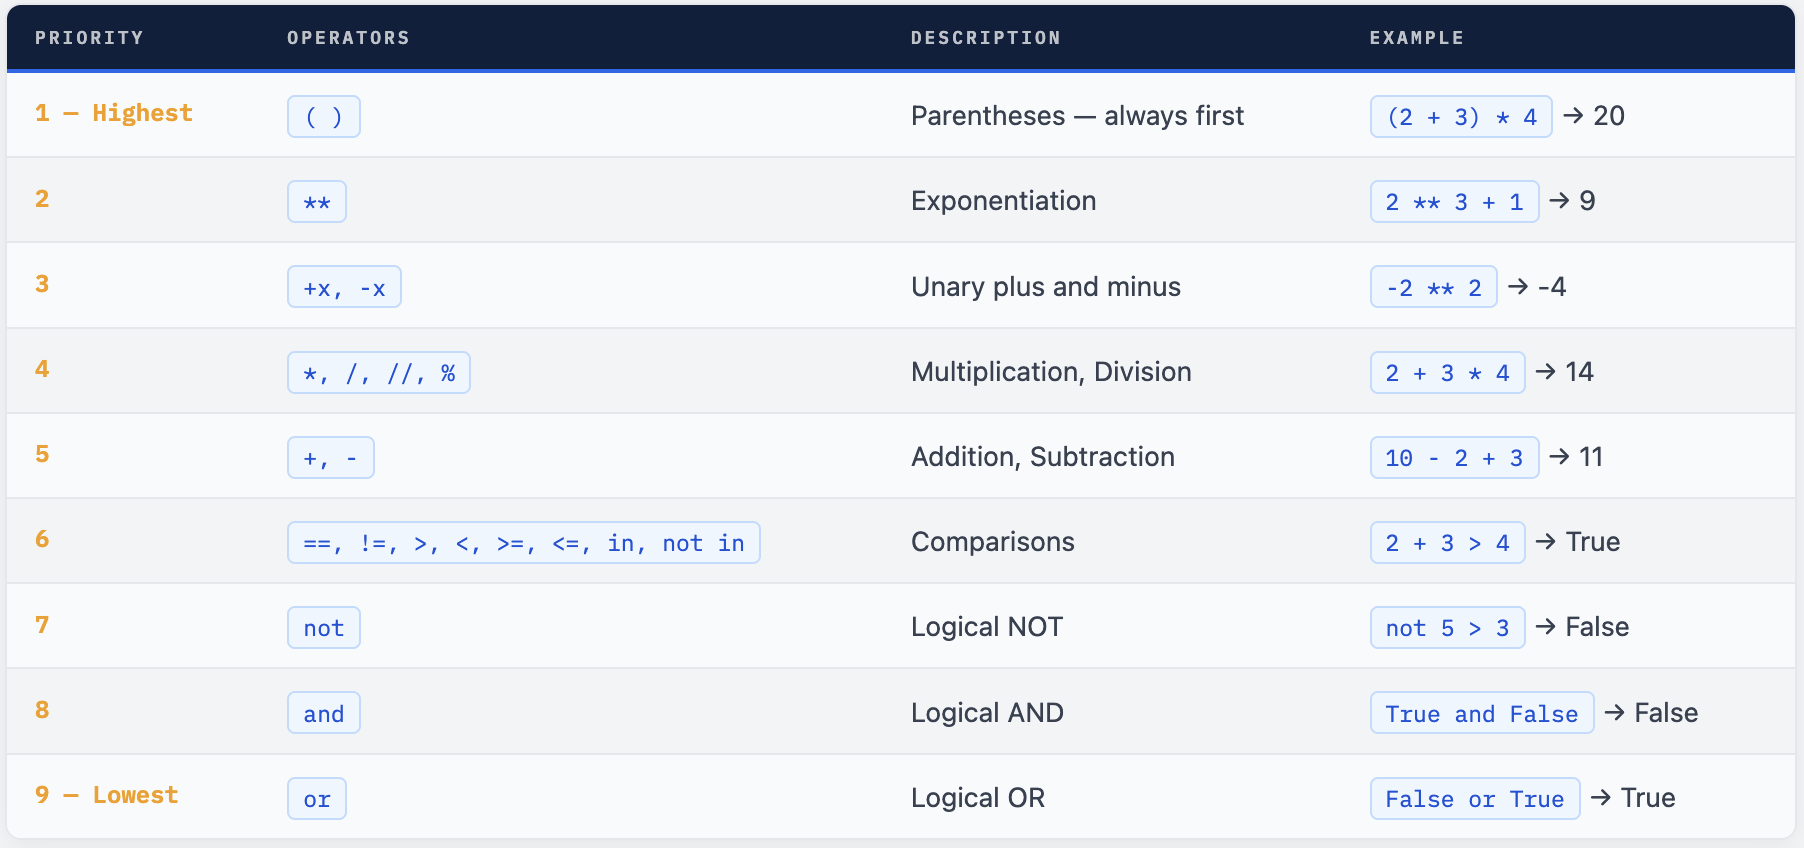Viewport: 1804px width, 848px height.
Task: Click the 'Logical NOT' description text
Action: click(986, 627)
